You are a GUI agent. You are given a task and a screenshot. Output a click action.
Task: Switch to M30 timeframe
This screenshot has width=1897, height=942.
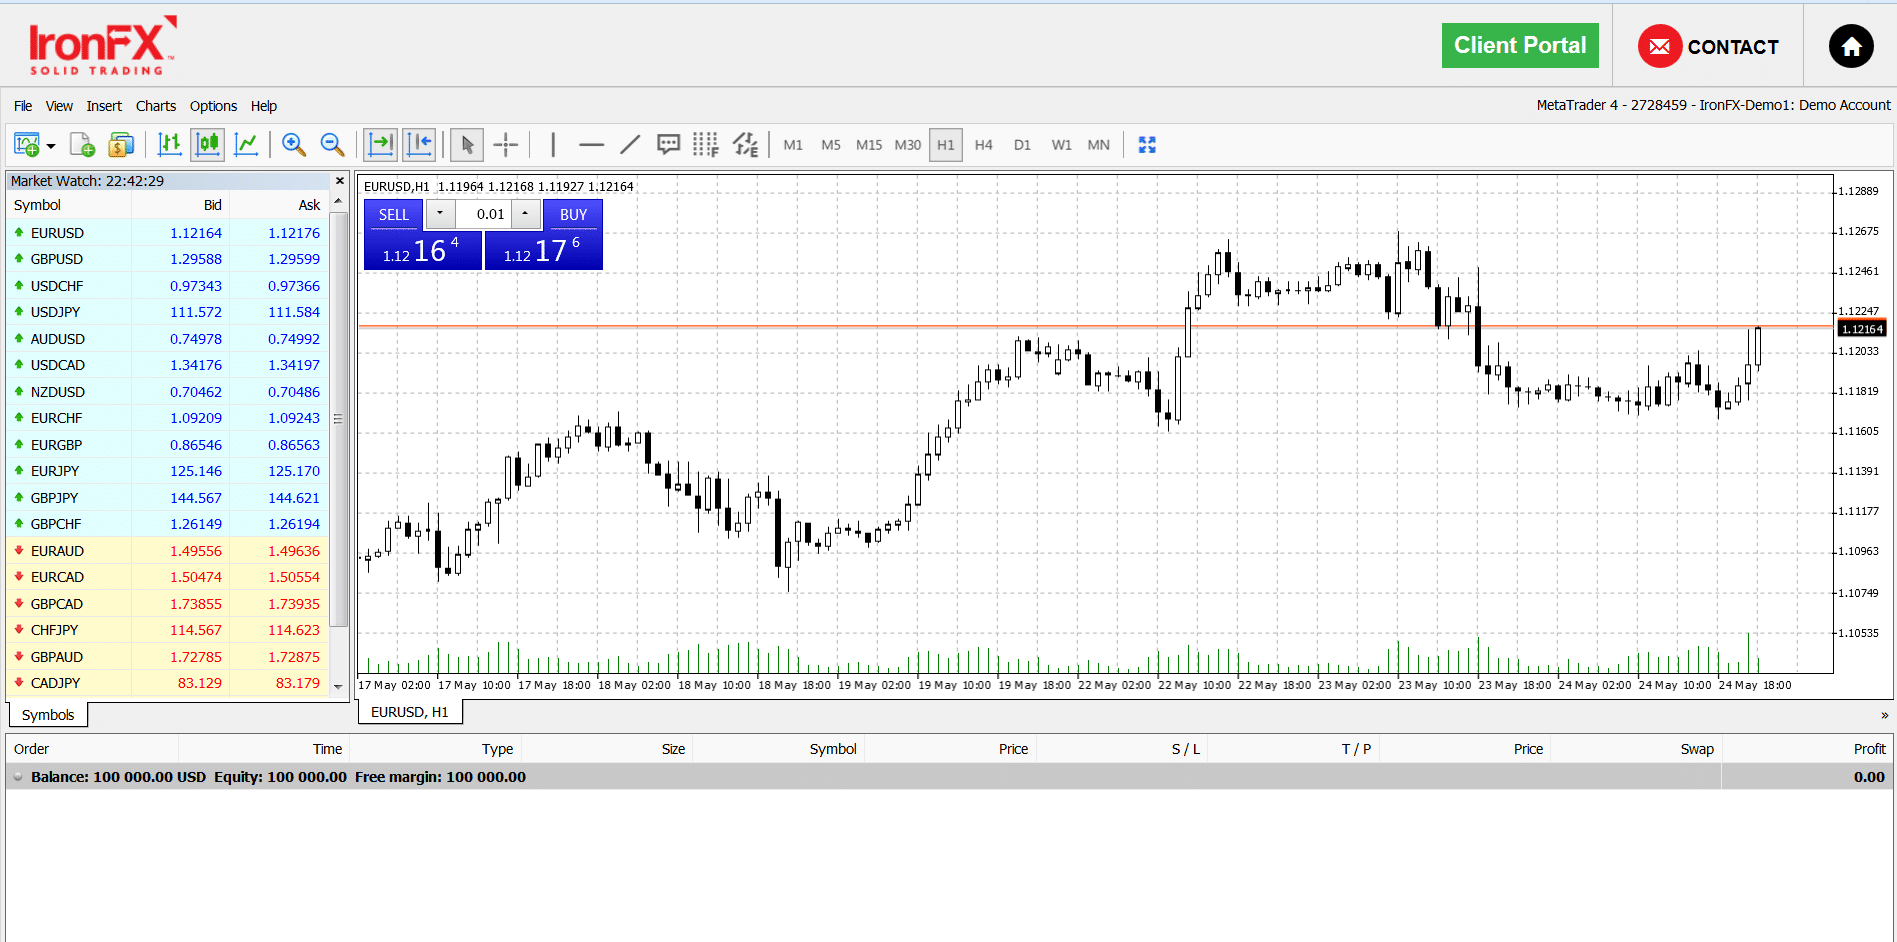(908, 145)
